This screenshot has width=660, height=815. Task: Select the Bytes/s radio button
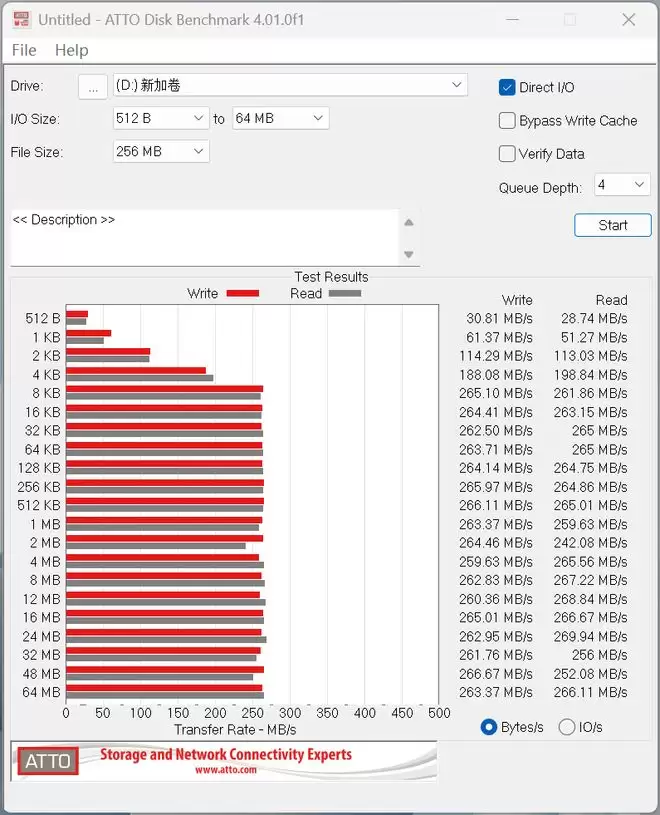coord(489,727)
